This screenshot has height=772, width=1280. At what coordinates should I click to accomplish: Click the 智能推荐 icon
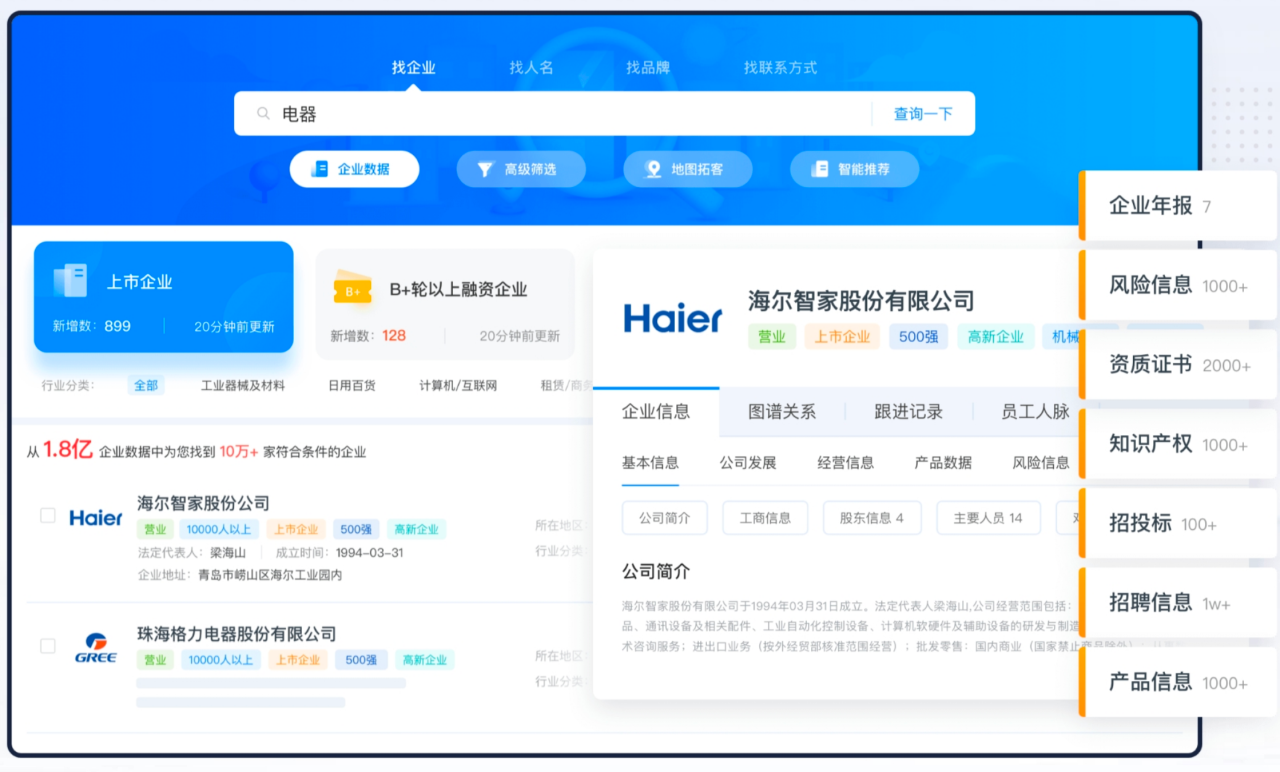coord(820,169)
